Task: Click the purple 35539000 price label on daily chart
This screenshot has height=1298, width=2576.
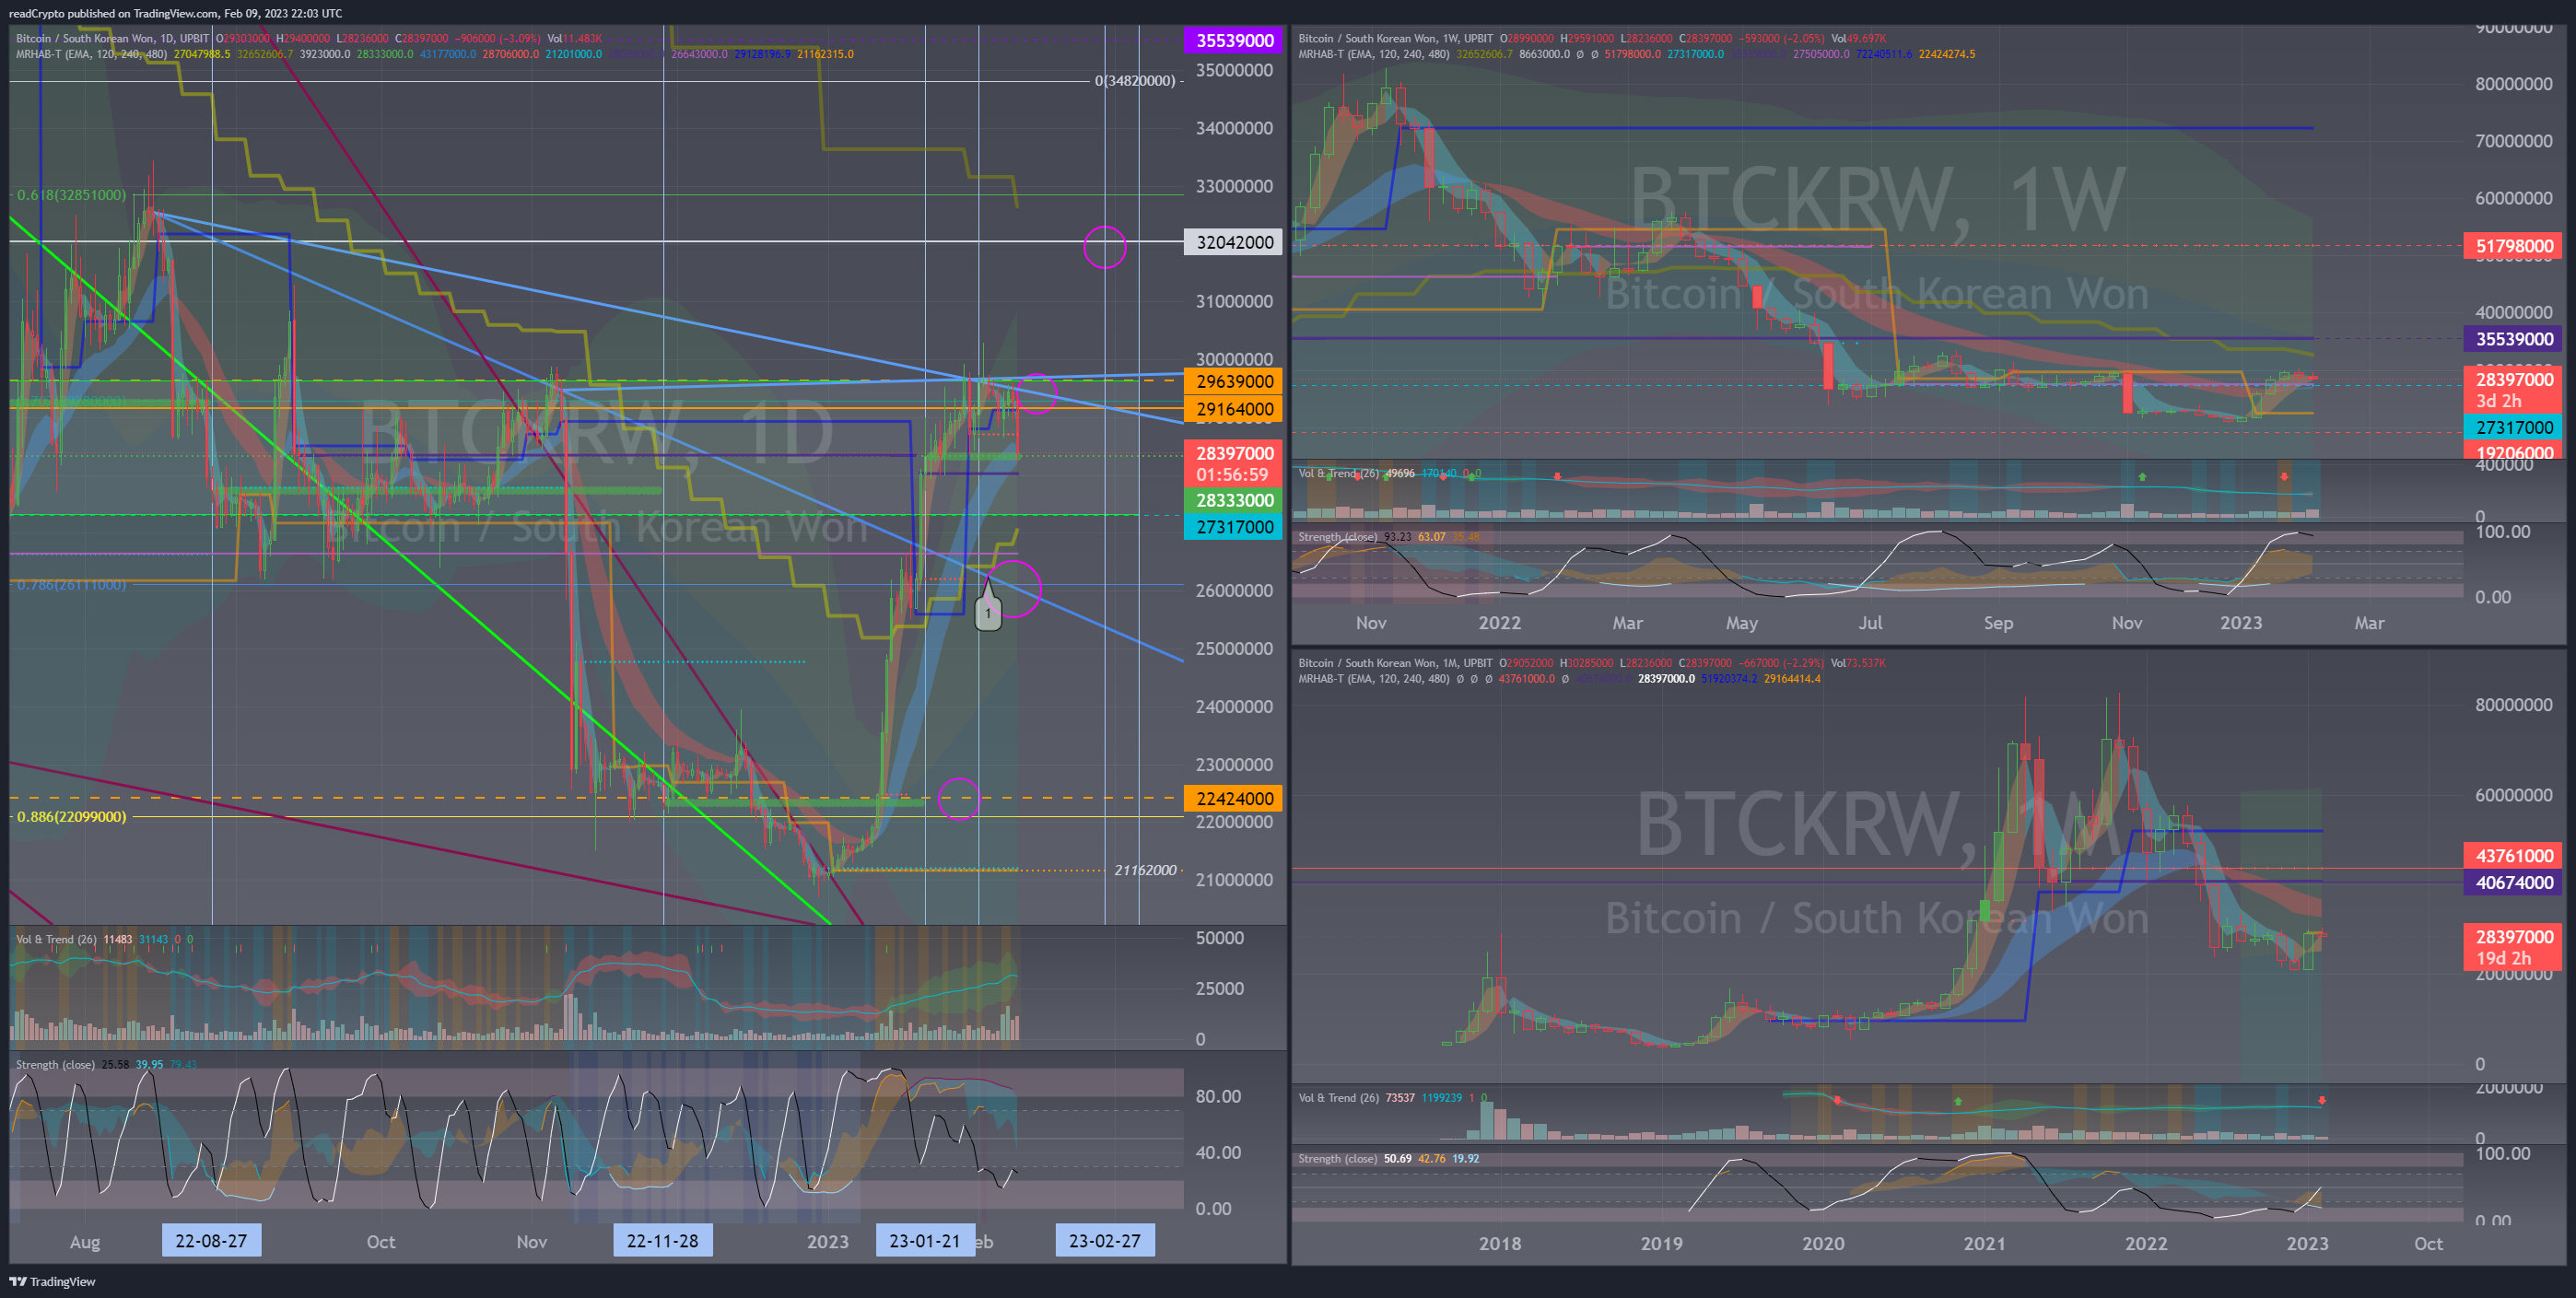Action: [1234, 40]
